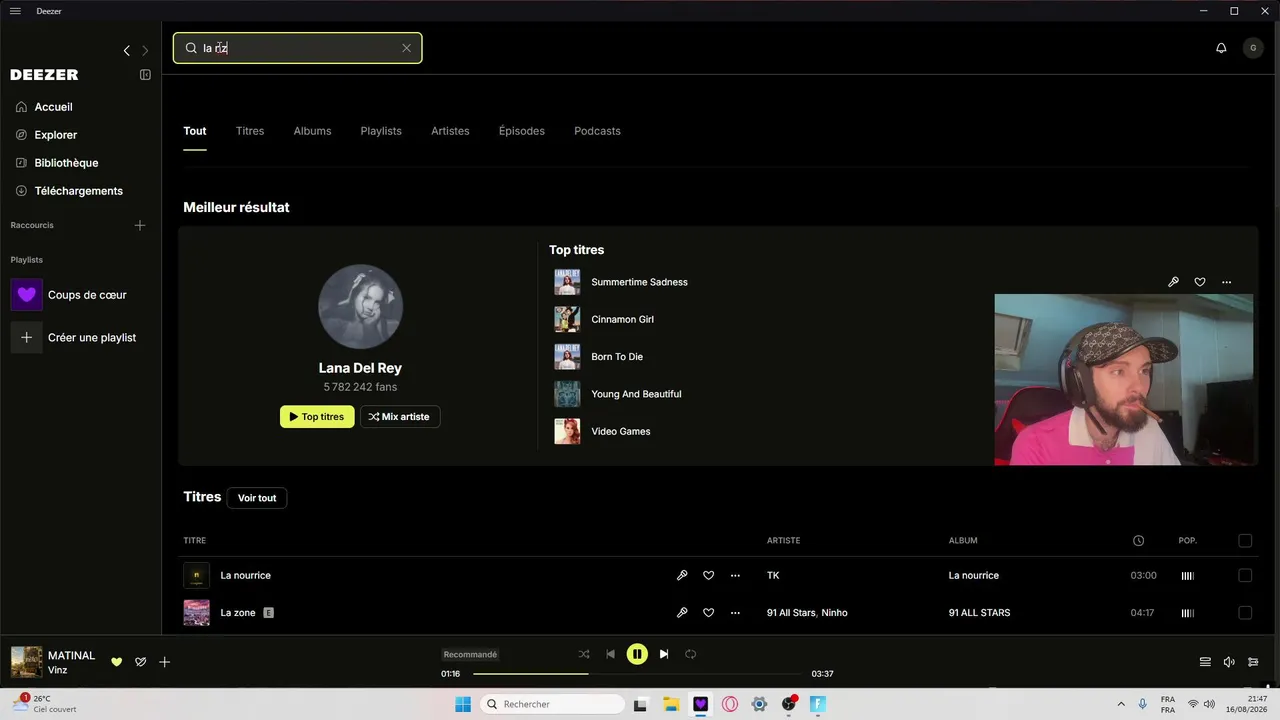Switch to the Podcasts tab
Viewport: 1280px width, 720px height.
point(597,131)
